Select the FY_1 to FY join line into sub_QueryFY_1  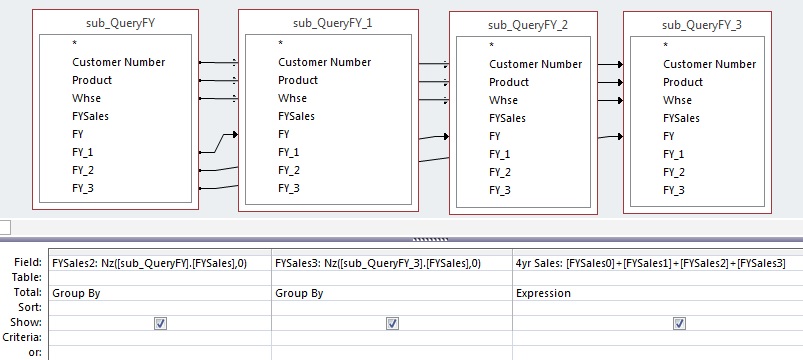[x=219, y=143]
